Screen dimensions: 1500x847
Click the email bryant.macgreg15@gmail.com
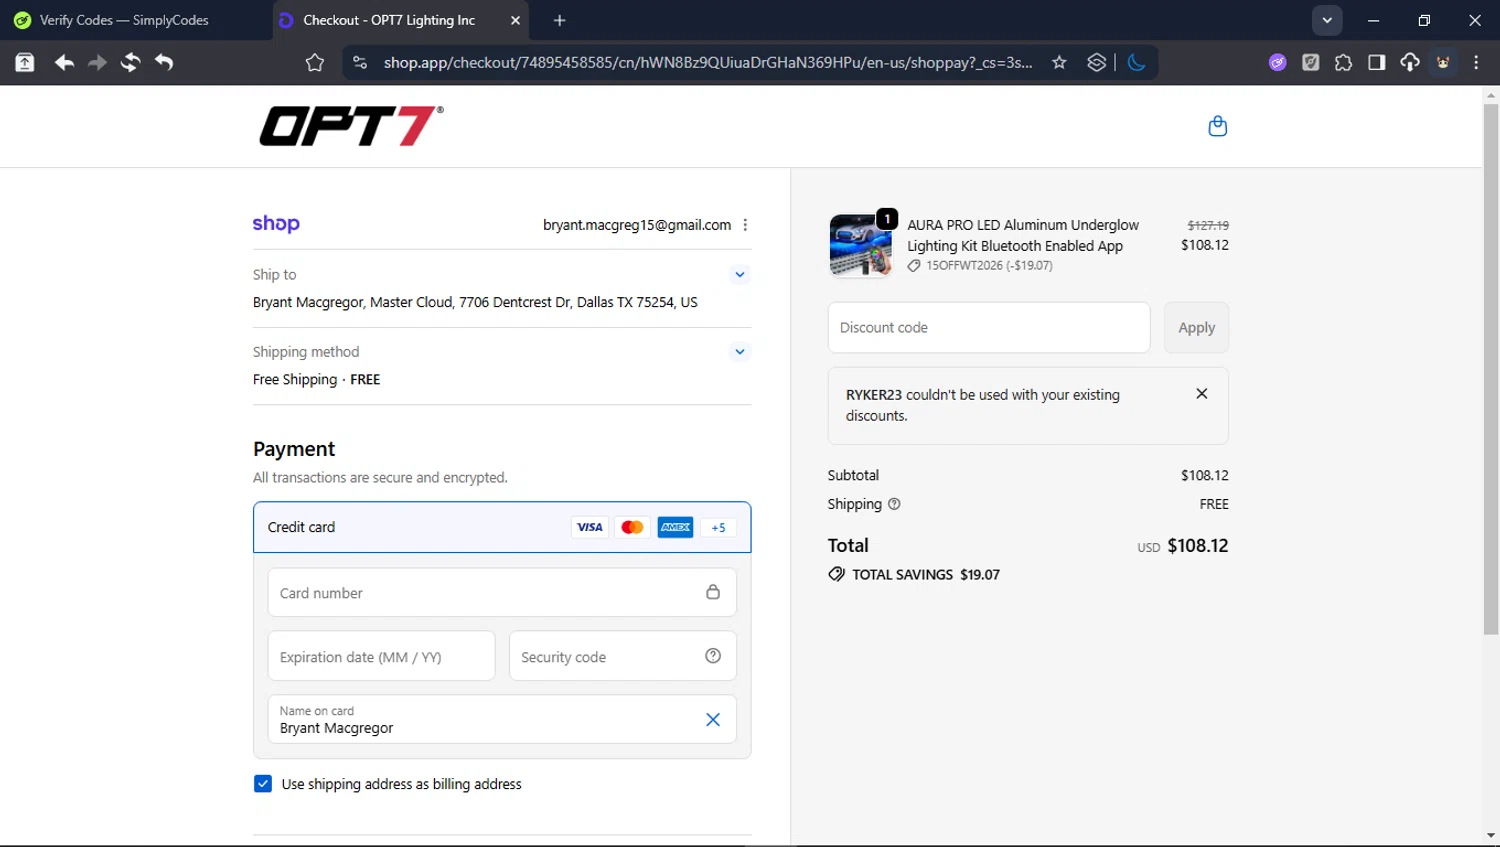(x=637, y=225)
